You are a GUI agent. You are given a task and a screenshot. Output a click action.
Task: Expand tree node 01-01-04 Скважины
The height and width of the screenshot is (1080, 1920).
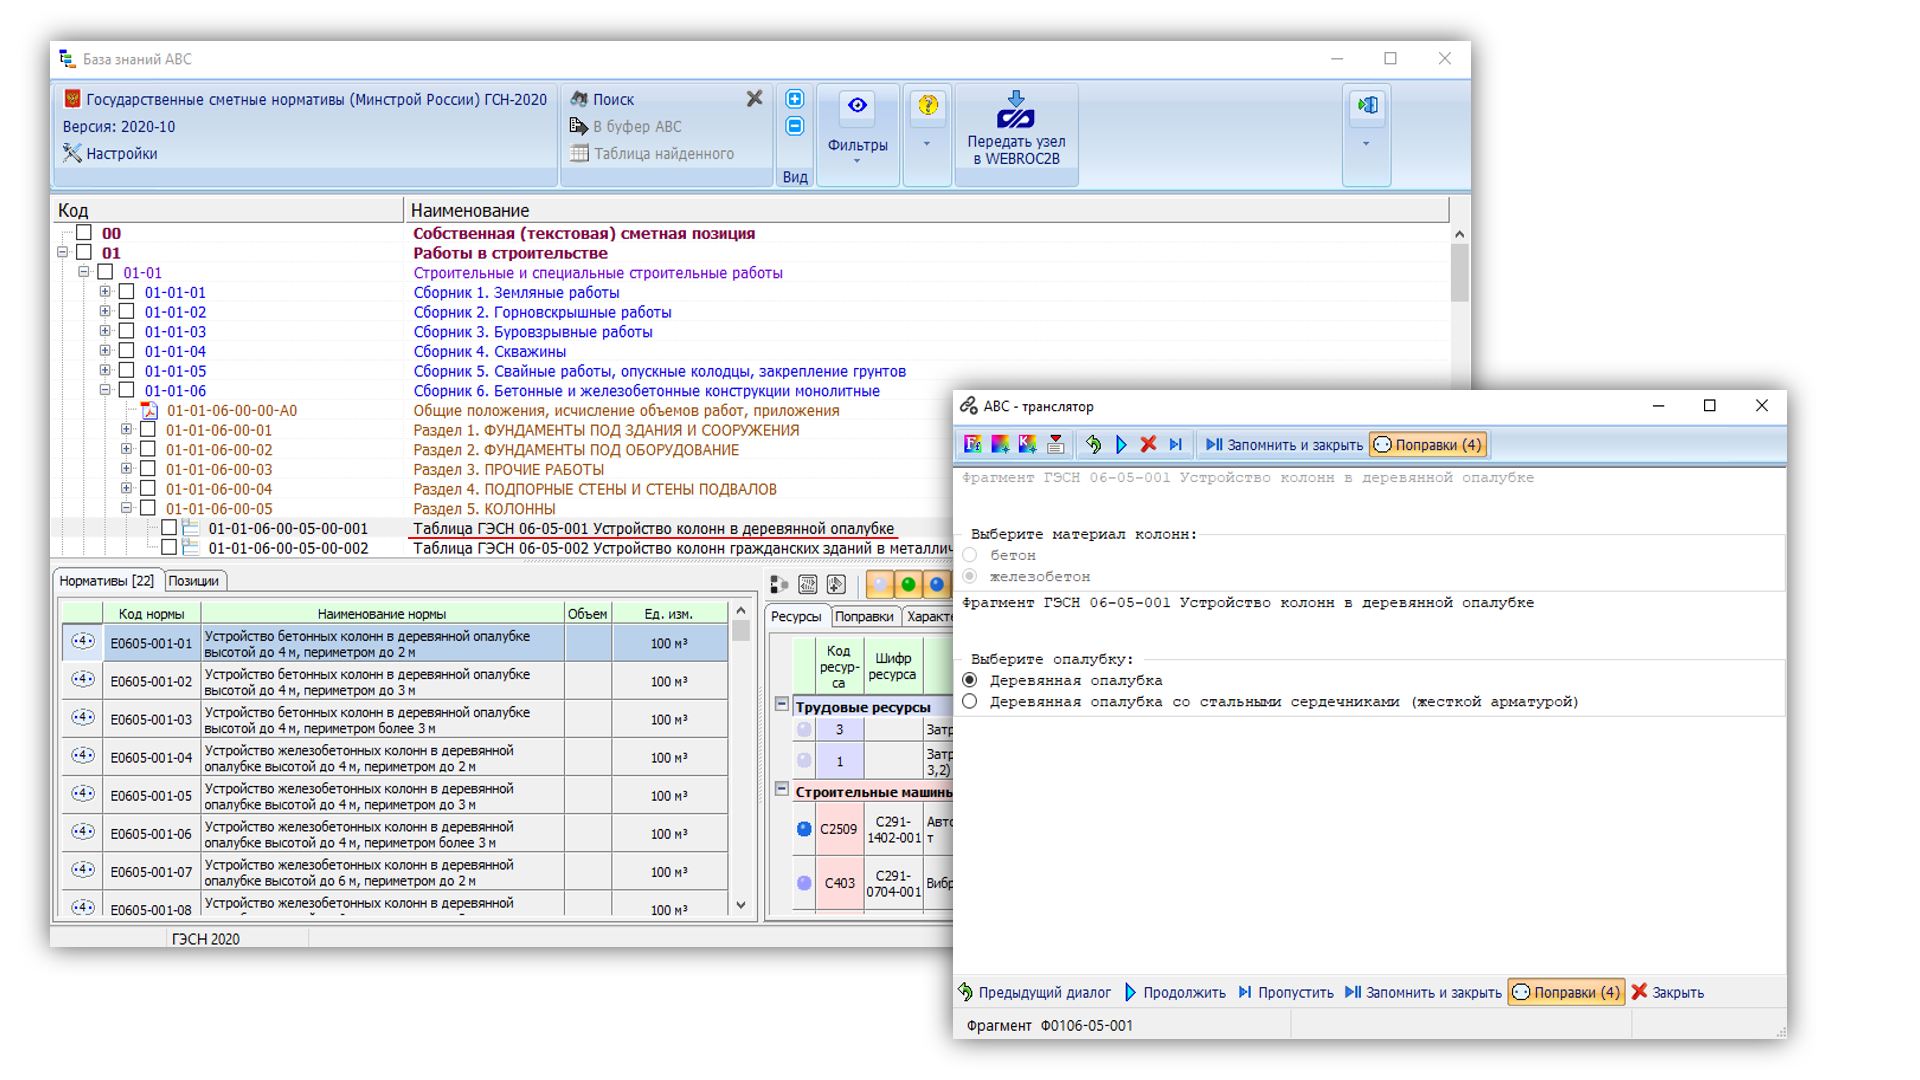pos(105,351)
